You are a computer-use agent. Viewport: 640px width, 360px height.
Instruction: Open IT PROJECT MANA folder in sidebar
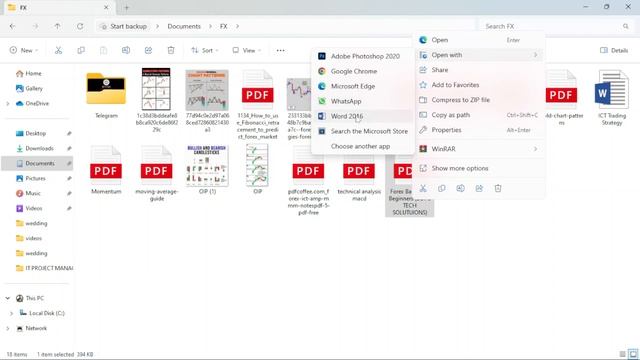pos(44,268)
